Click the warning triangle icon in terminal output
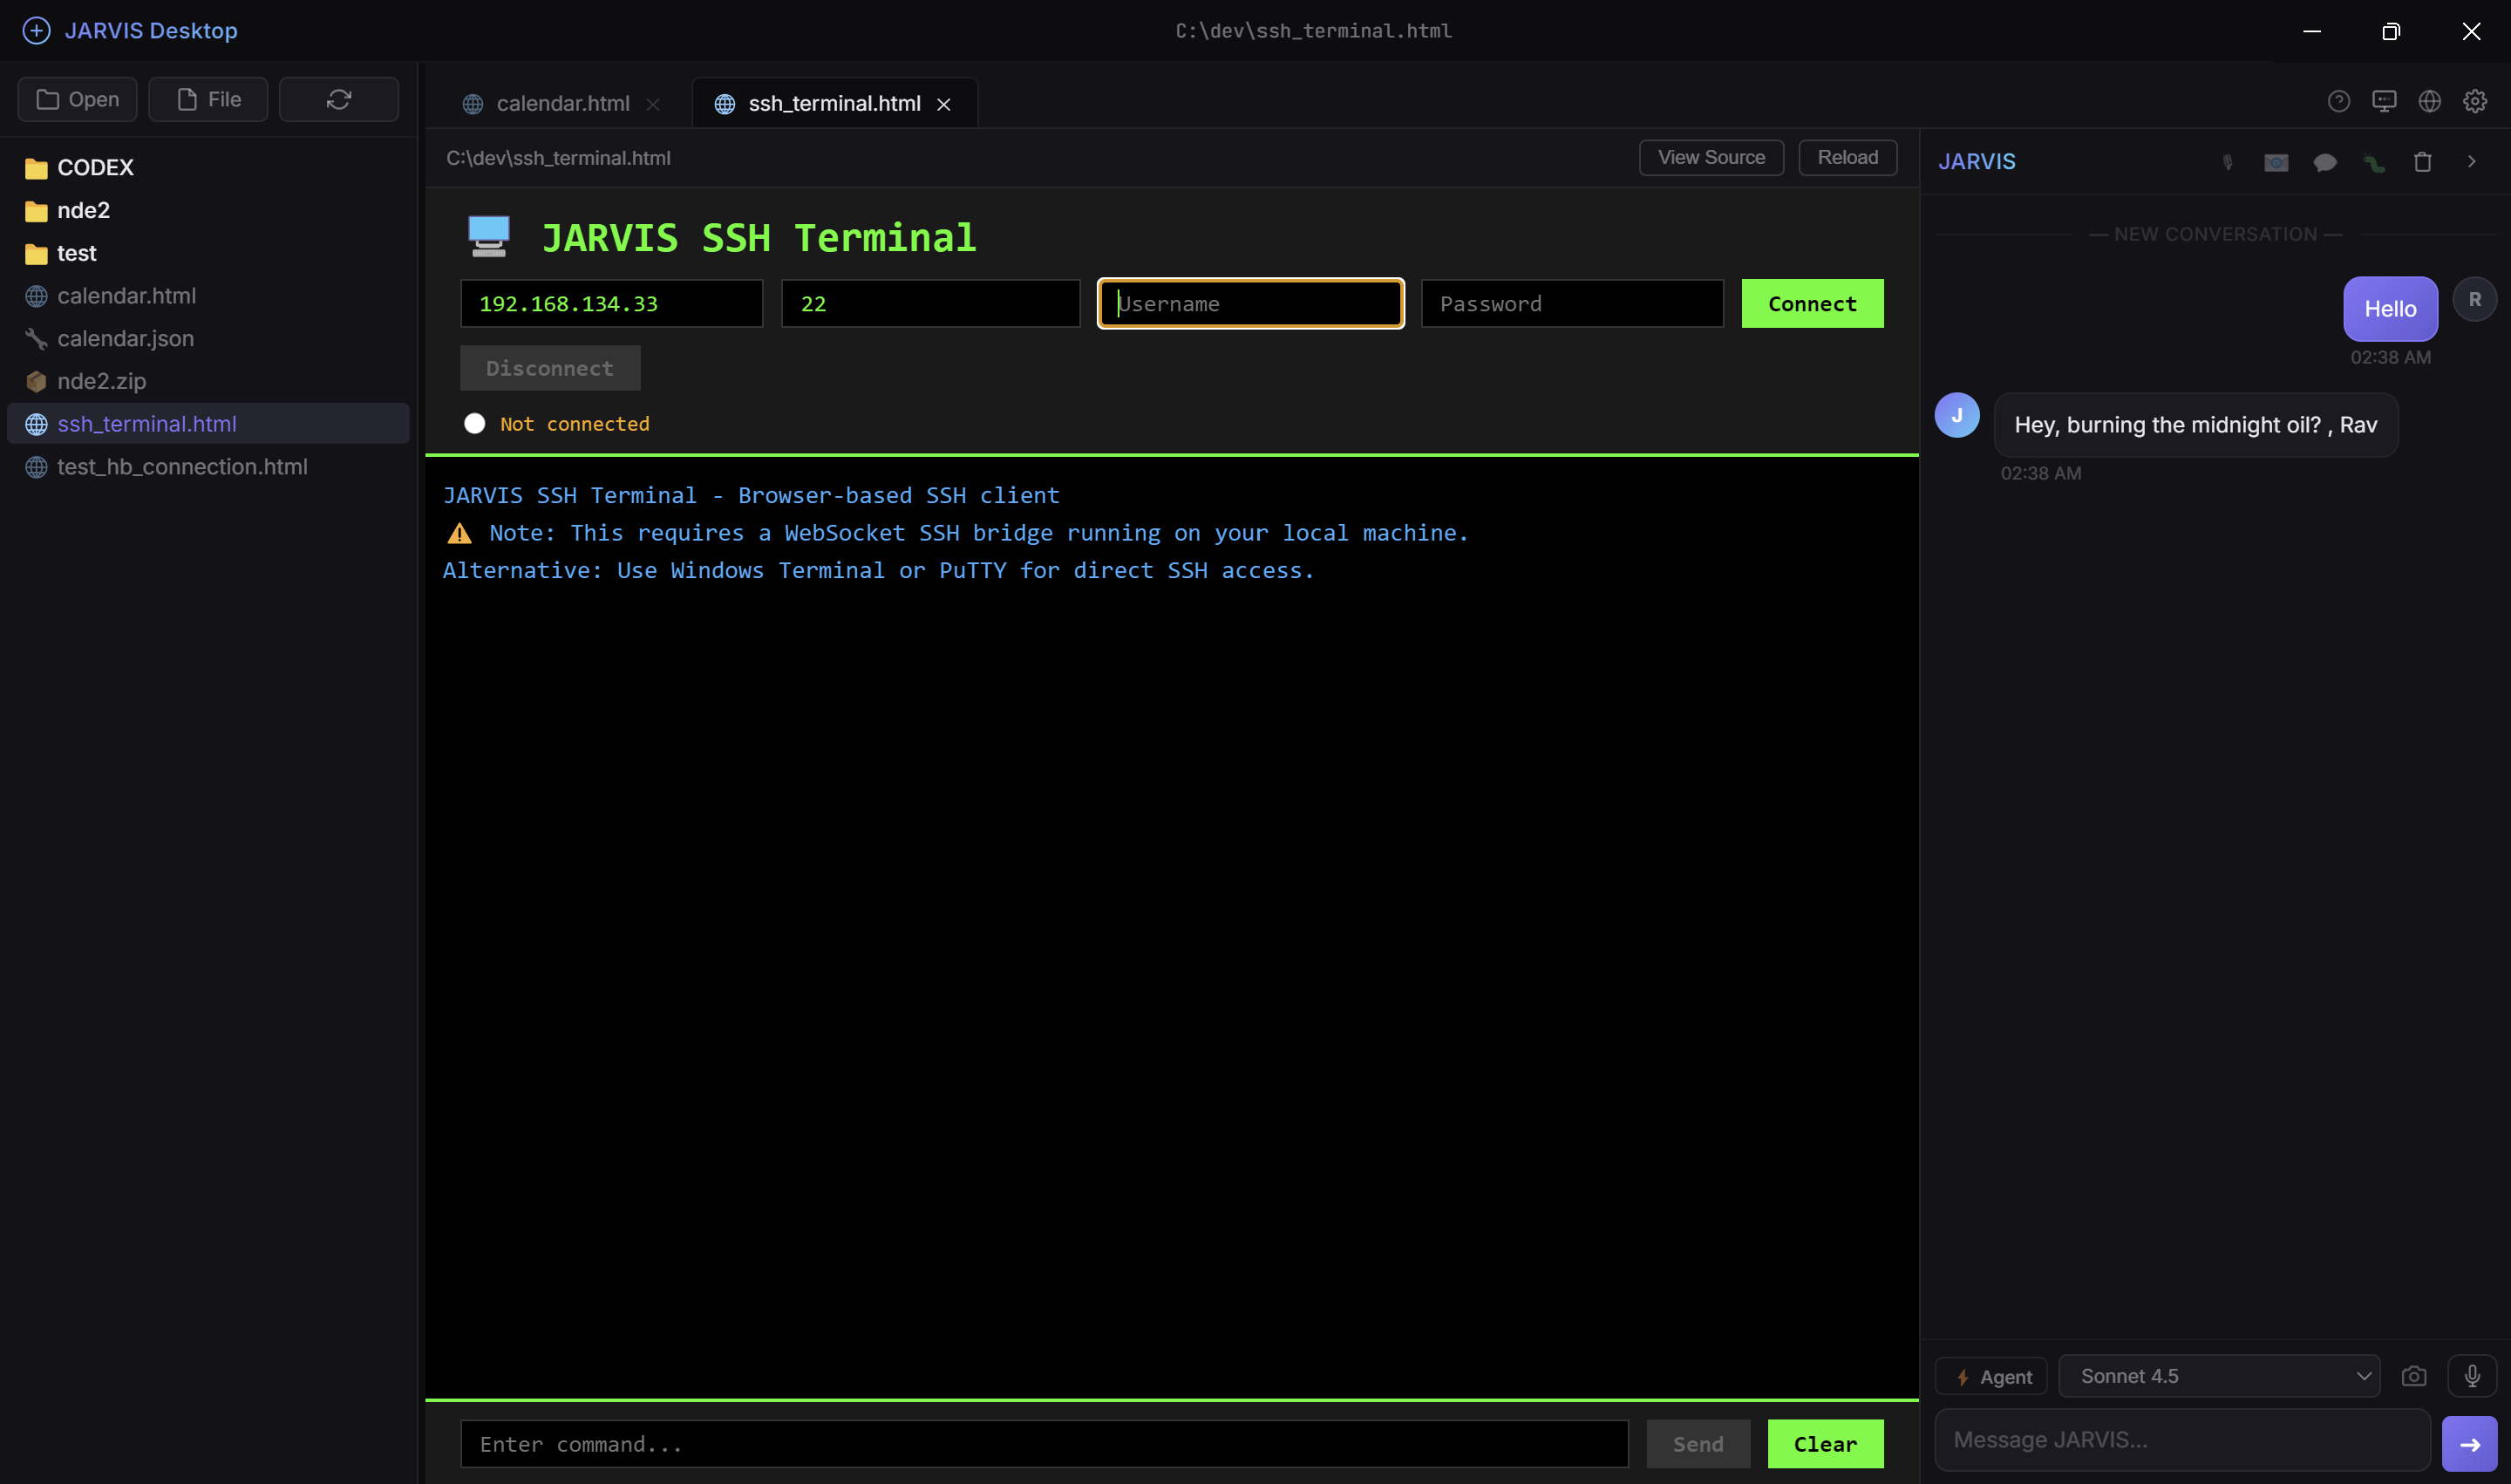 (x=459, y=533)
